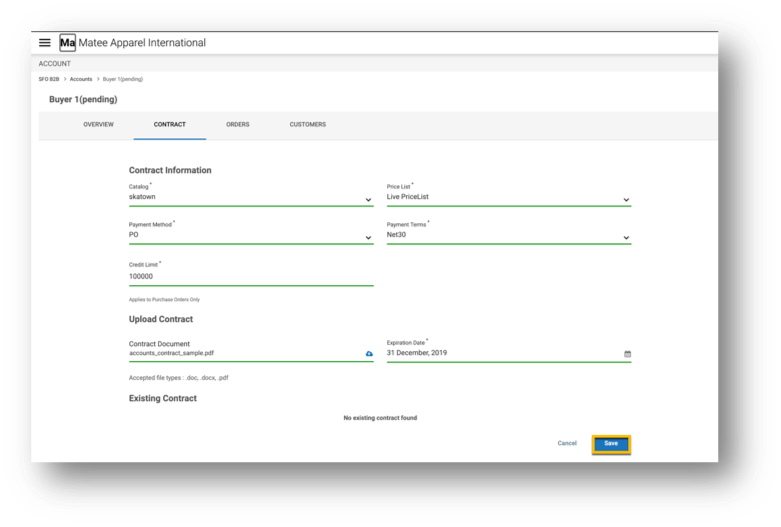Click the Ma company logo
The image size is (781, 527).
click(x=67, y=43)
